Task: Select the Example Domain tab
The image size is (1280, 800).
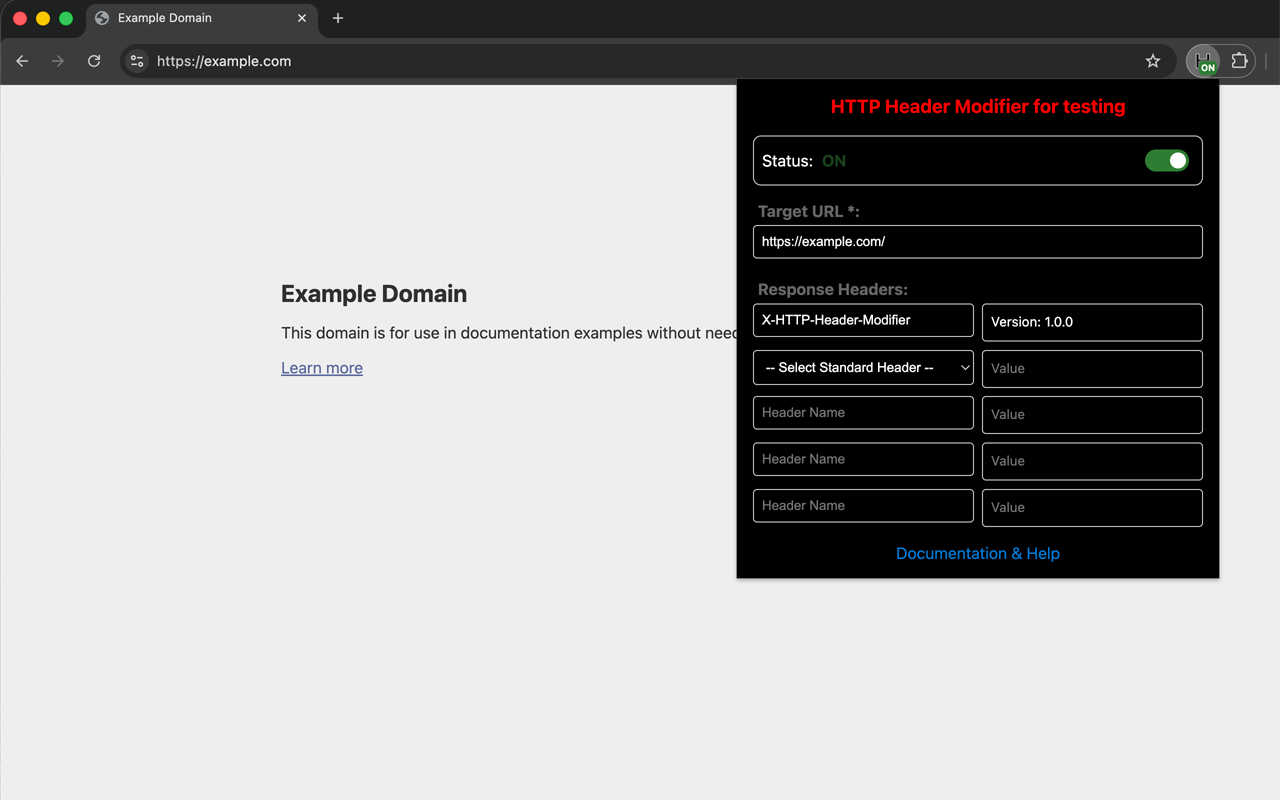Action: (x=200, y=18)
